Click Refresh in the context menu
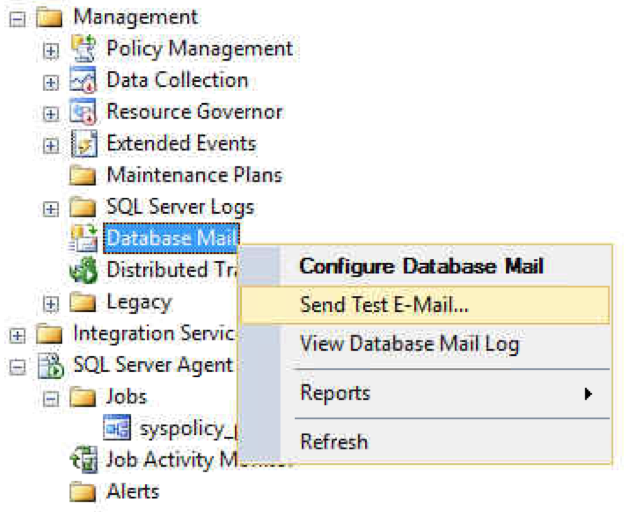630x512 pixels. pyautogui.click(x=334, y=442)
